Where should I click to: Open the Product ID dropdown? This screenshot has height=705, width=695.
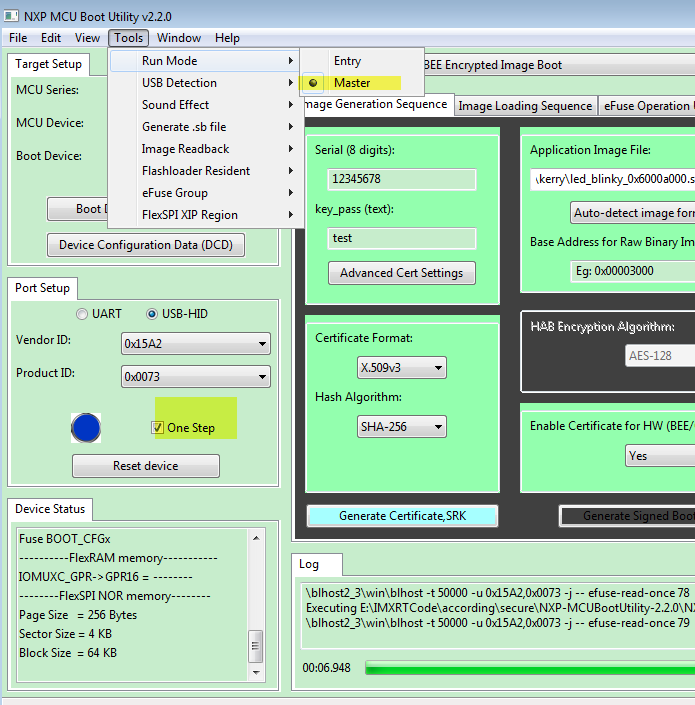pyautogui.click(x=196, y=377)
